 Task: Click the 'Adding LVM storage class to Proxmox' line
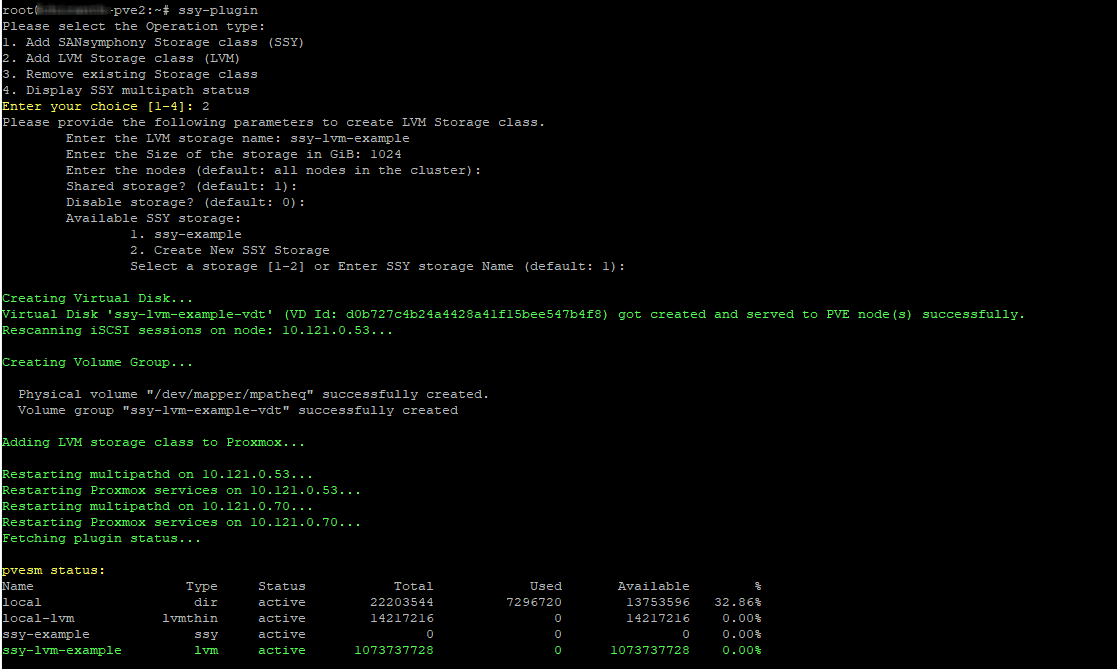[153, 442]
